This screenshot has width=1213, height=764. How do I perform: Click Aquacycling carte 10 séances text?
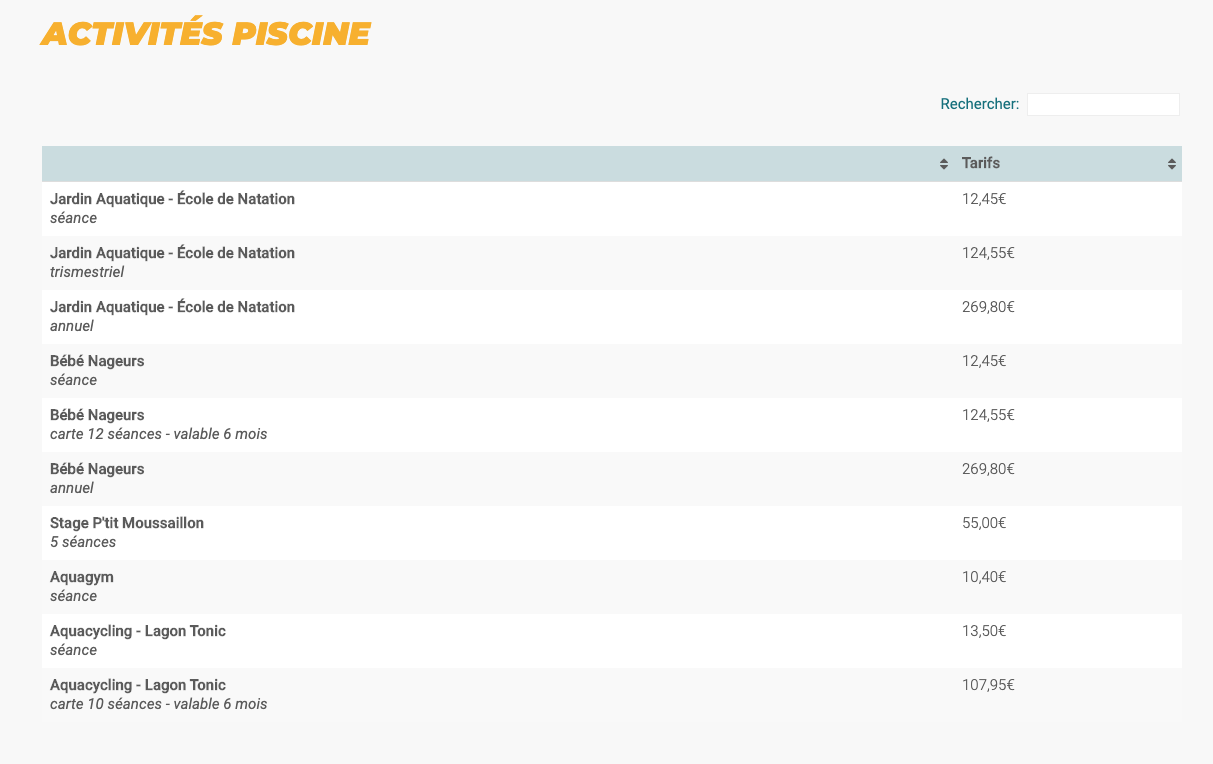(158, 704)
